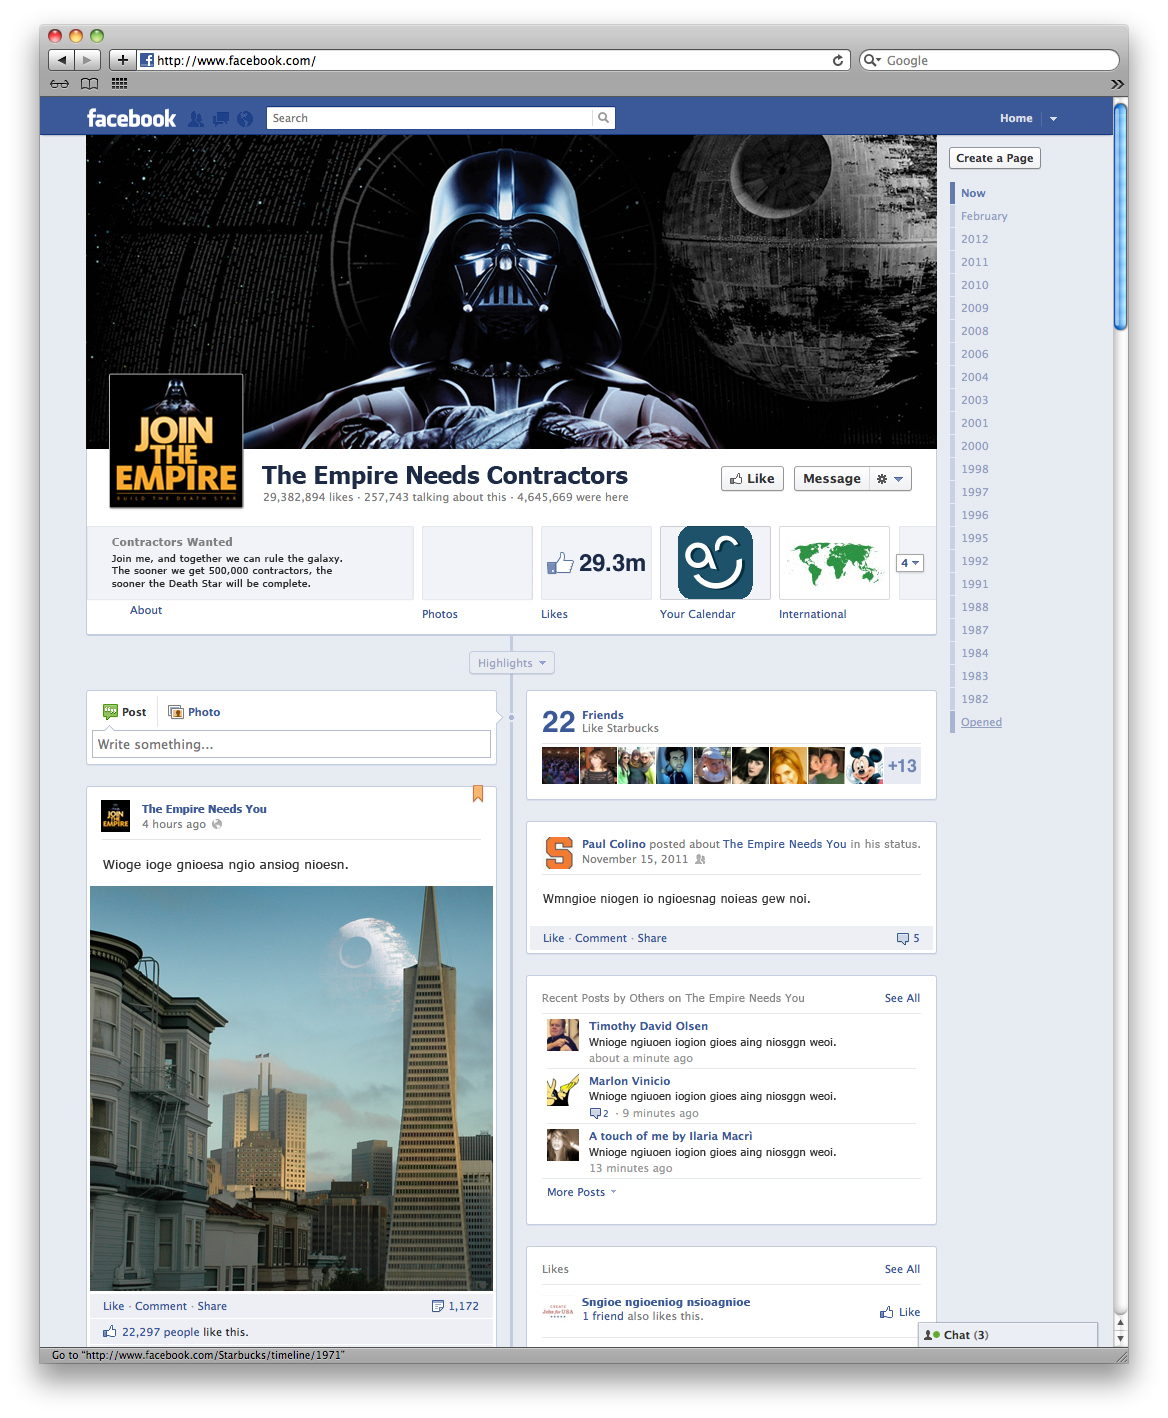
Task: Click the Mickey Mouse friend avatar
Action: click(x=865, y=766)
